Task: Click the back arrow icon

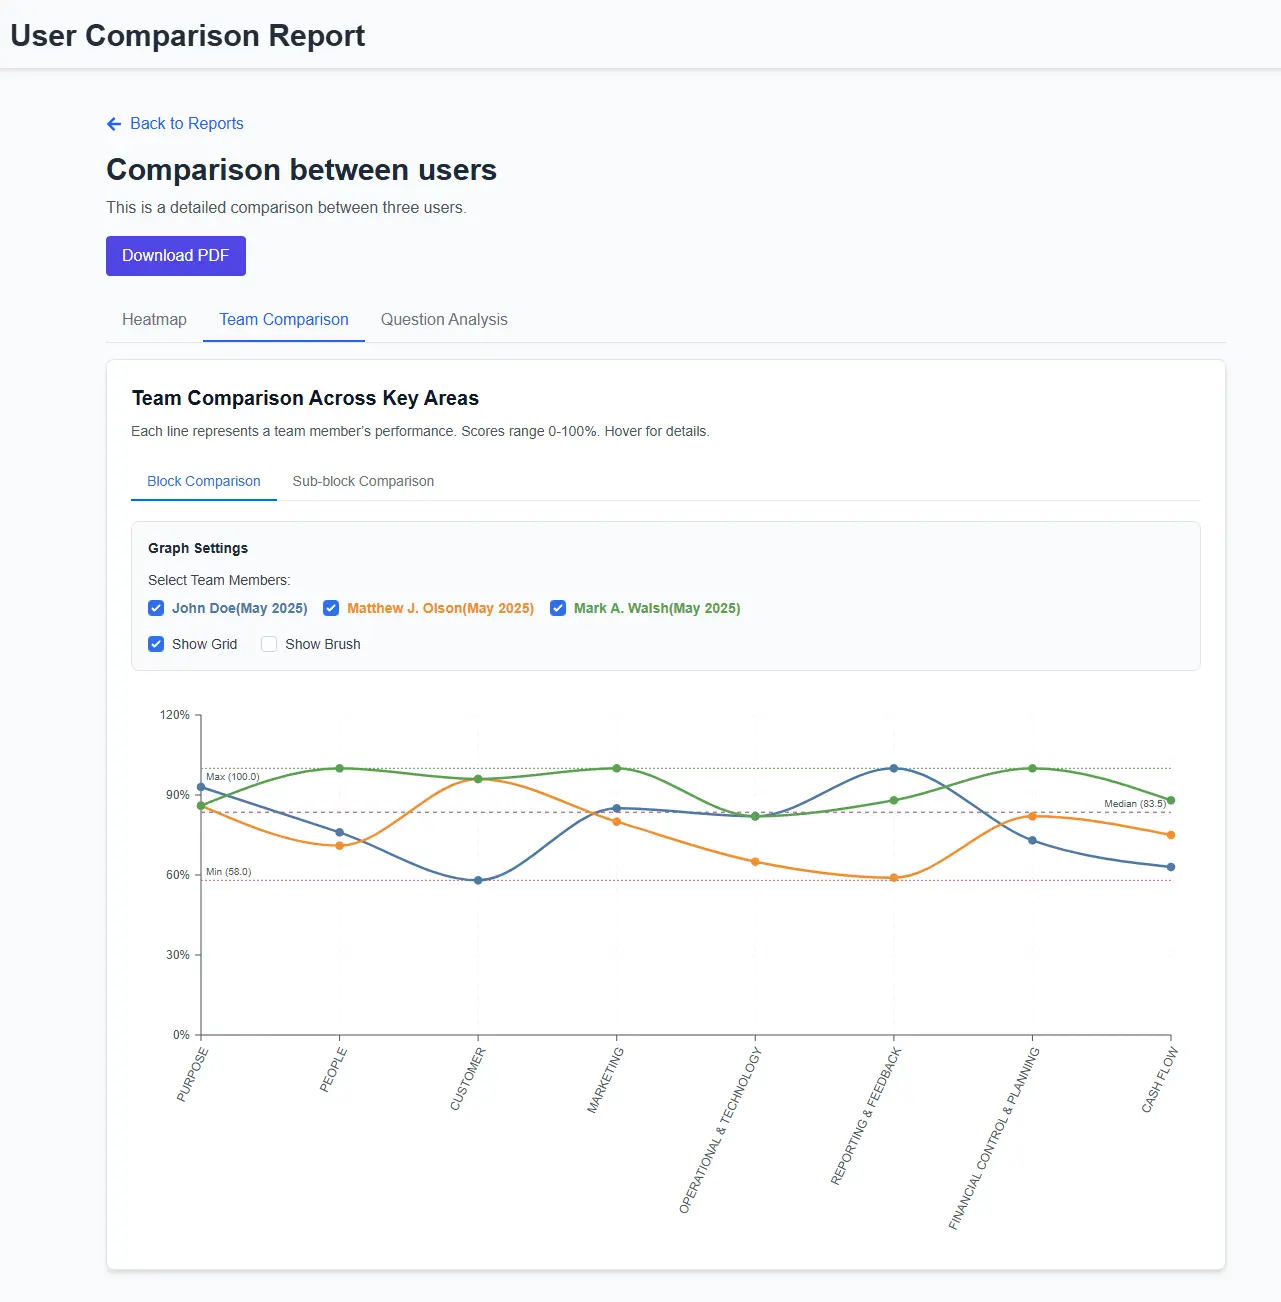Action: 114,124
